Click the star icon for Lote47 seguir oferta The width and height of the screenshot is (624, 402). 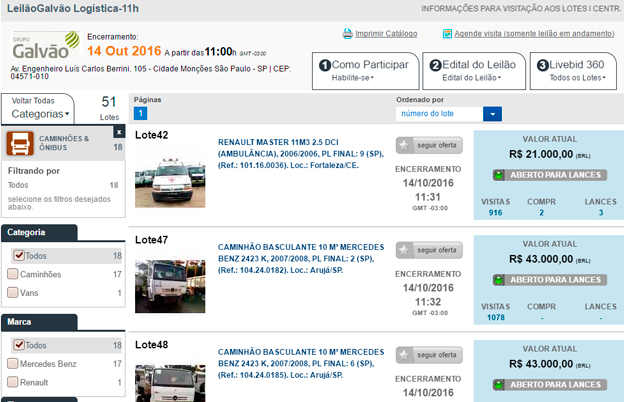[404, 249]
